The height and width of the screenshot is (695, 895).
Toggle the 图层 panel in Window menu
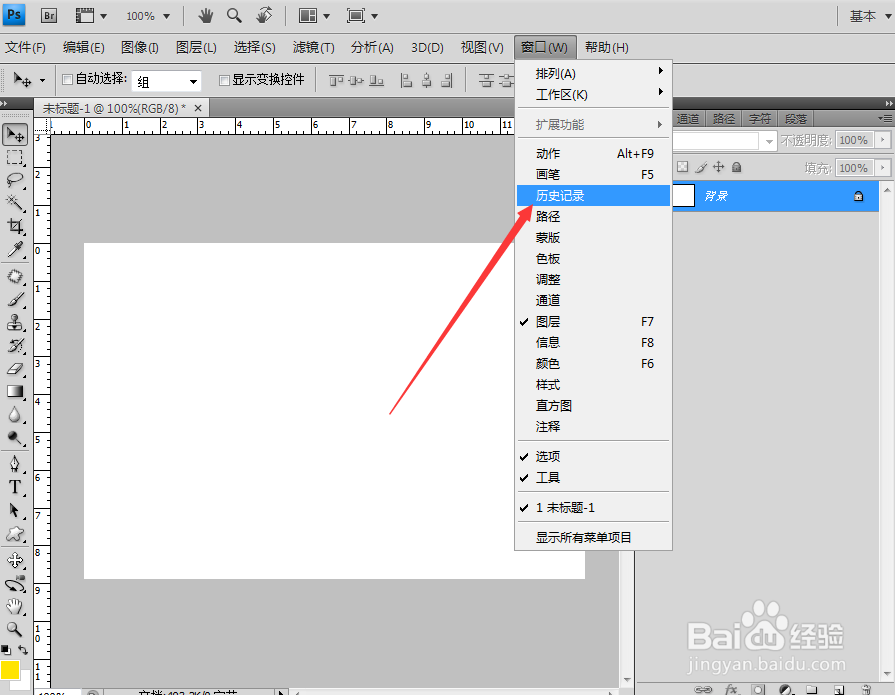coord(594,322)
